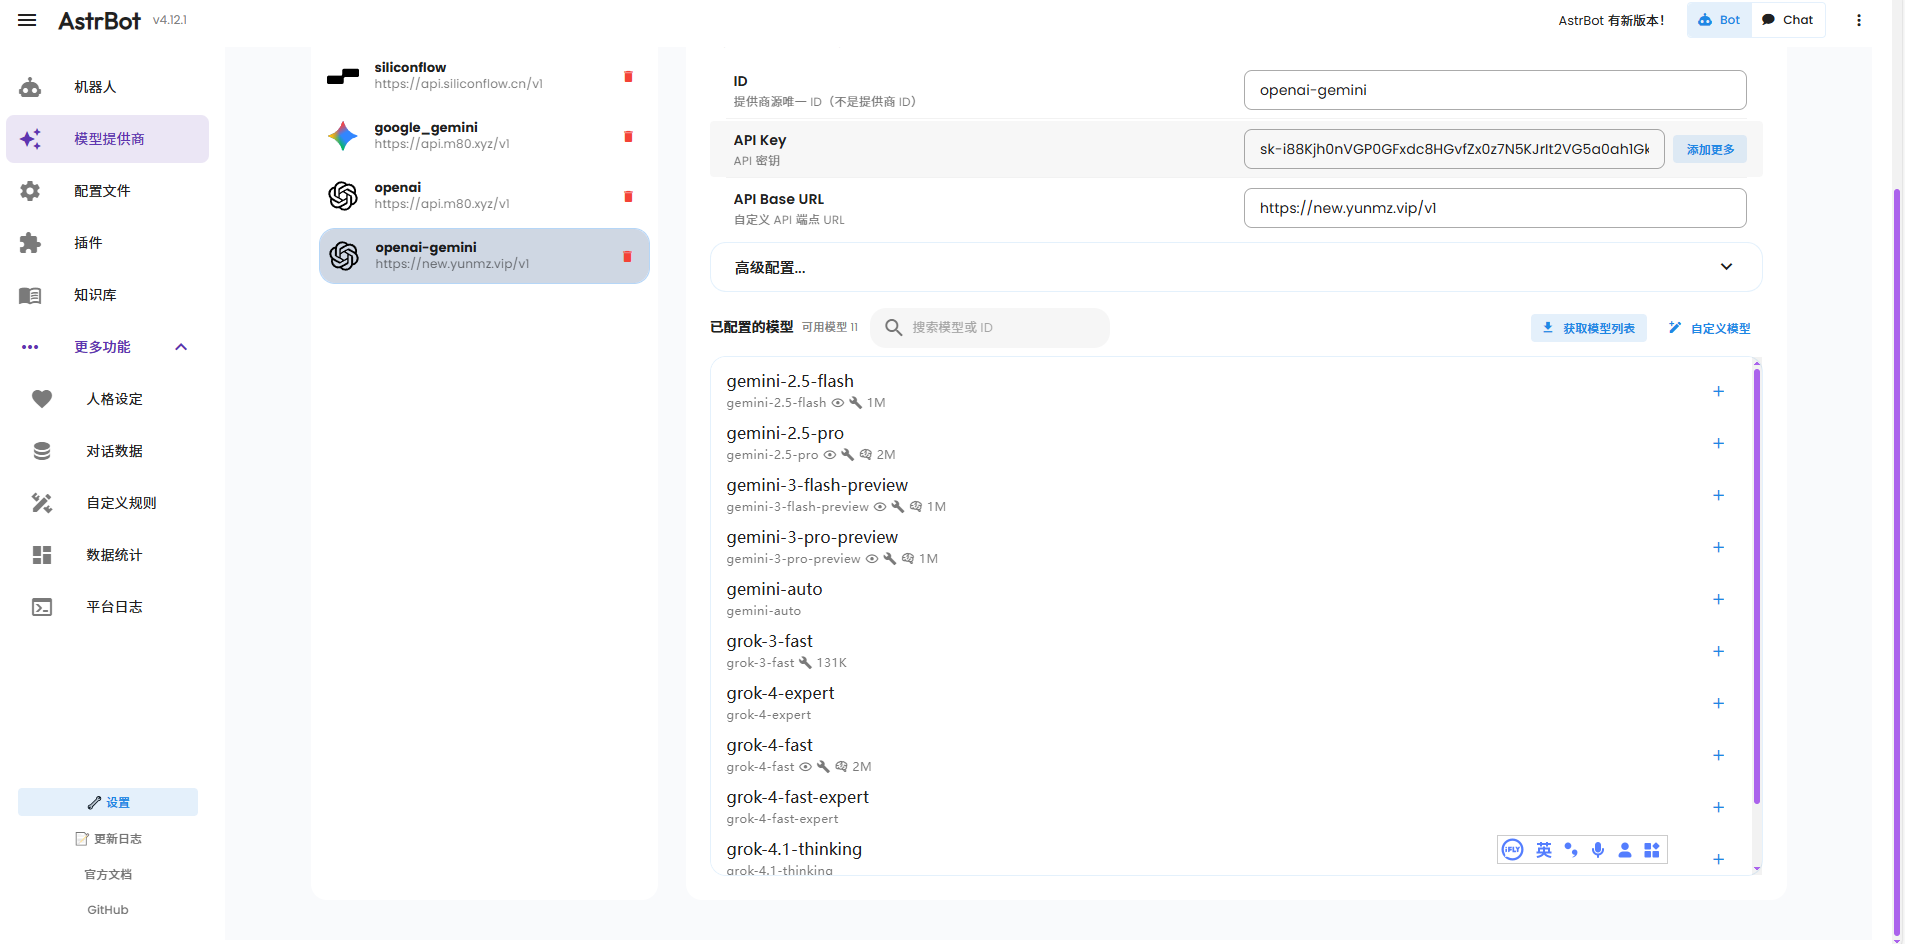Open the 知识库 knowledge base icon
This screenshot has height=944, width=1905.
[30, 295]
